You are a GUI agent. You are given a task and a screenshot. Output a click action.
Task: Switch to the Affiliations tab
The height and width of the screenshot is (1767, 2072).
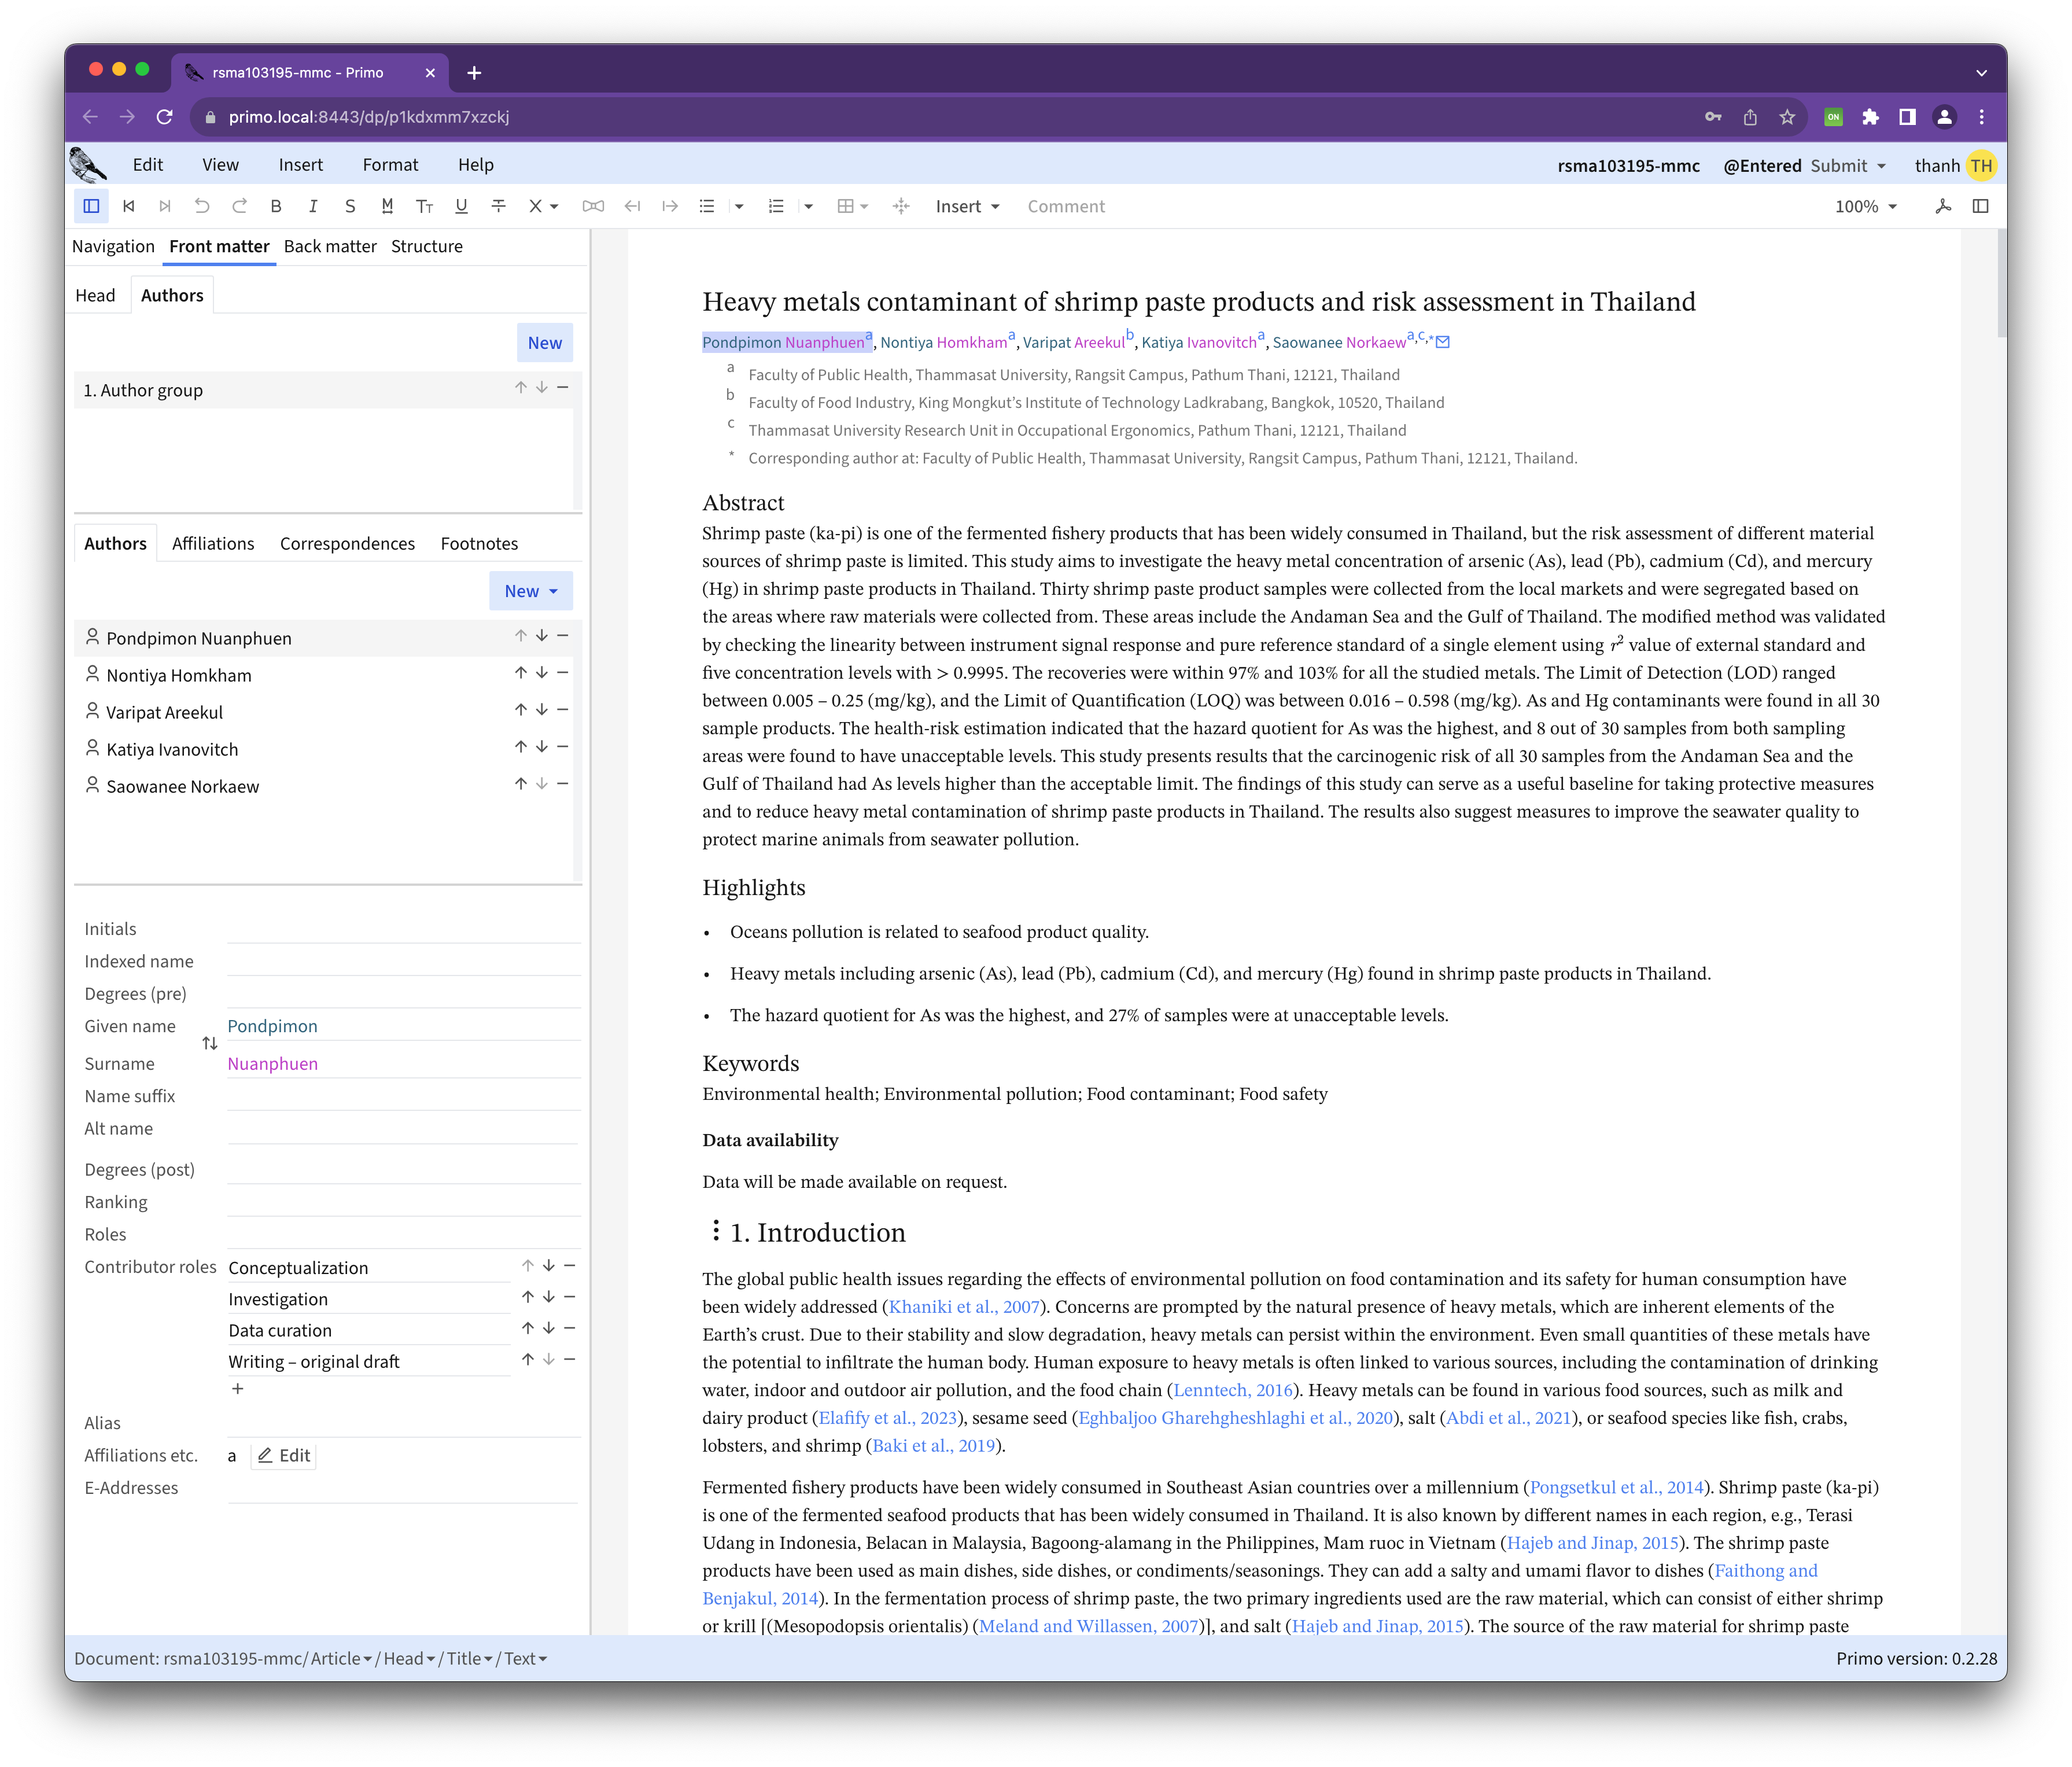[x=213, y=543]
